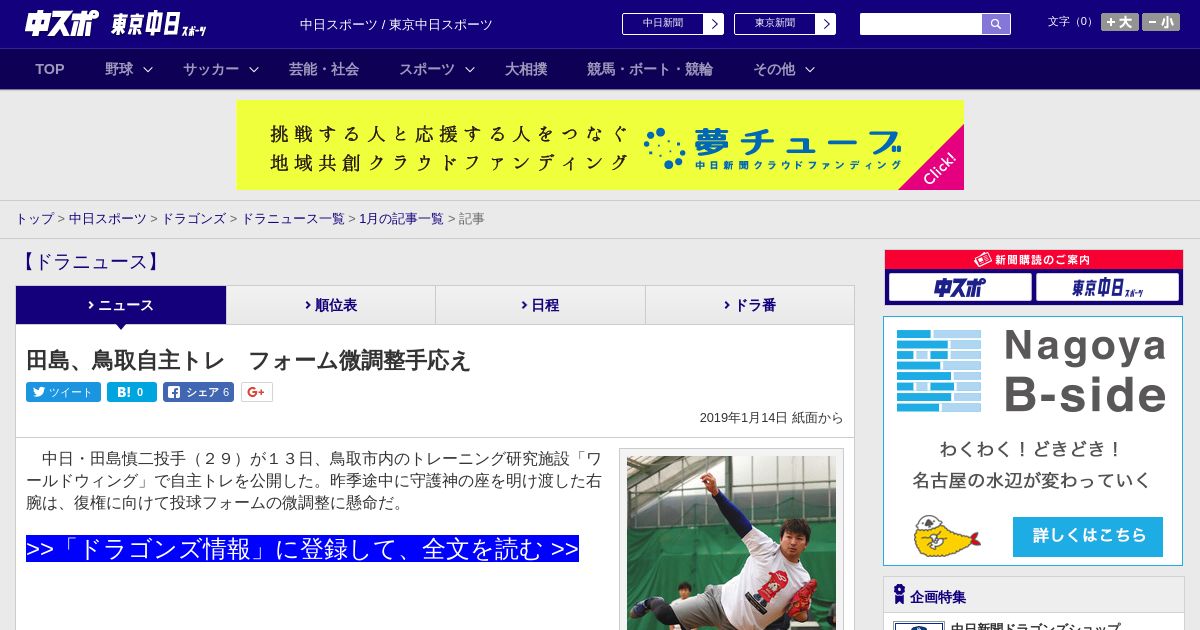Go to TOP in navigation bar
Image resolution: width=1200 pixels, height=630 pixels.
click(50, 69)
